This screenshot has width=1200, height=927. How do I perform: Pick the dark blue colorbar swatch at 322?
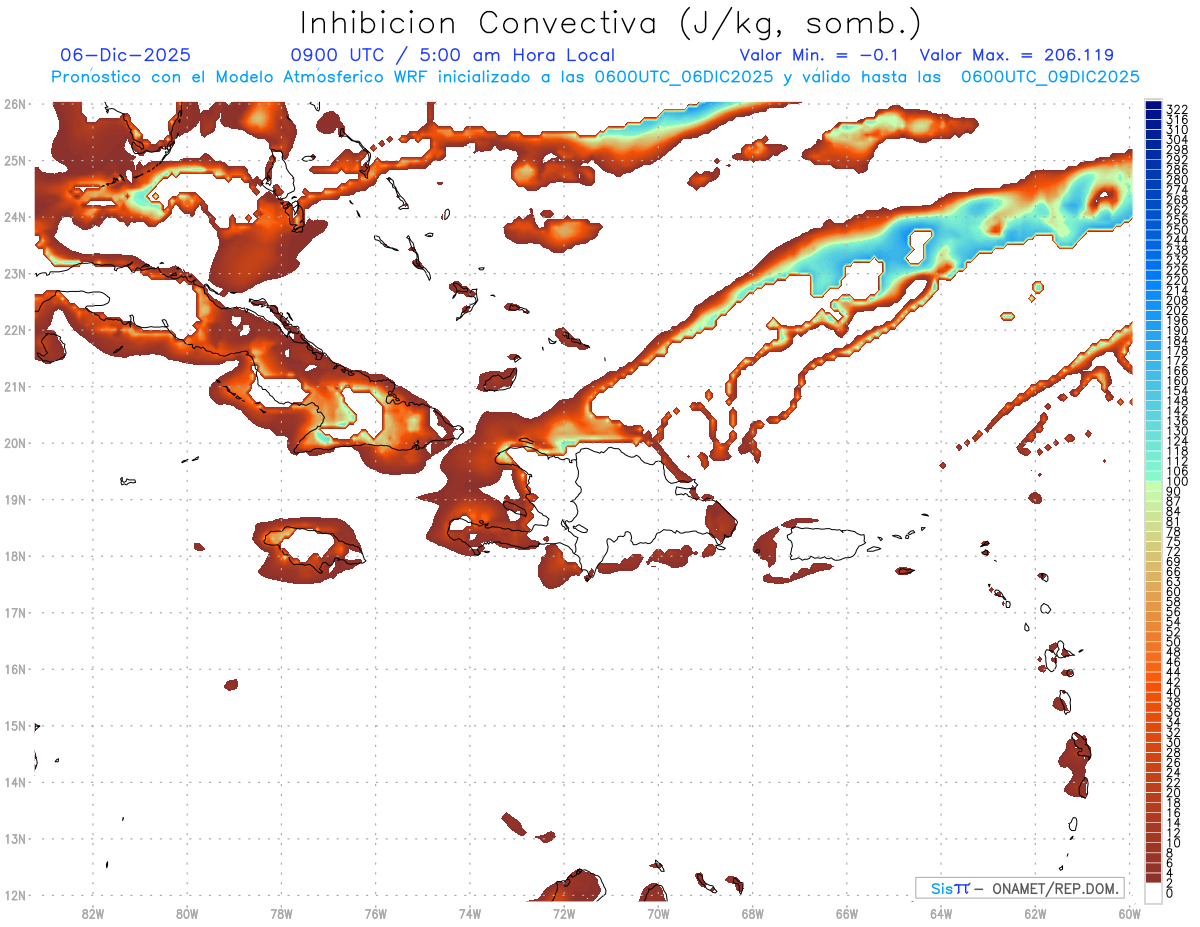tap(1153, 107)
